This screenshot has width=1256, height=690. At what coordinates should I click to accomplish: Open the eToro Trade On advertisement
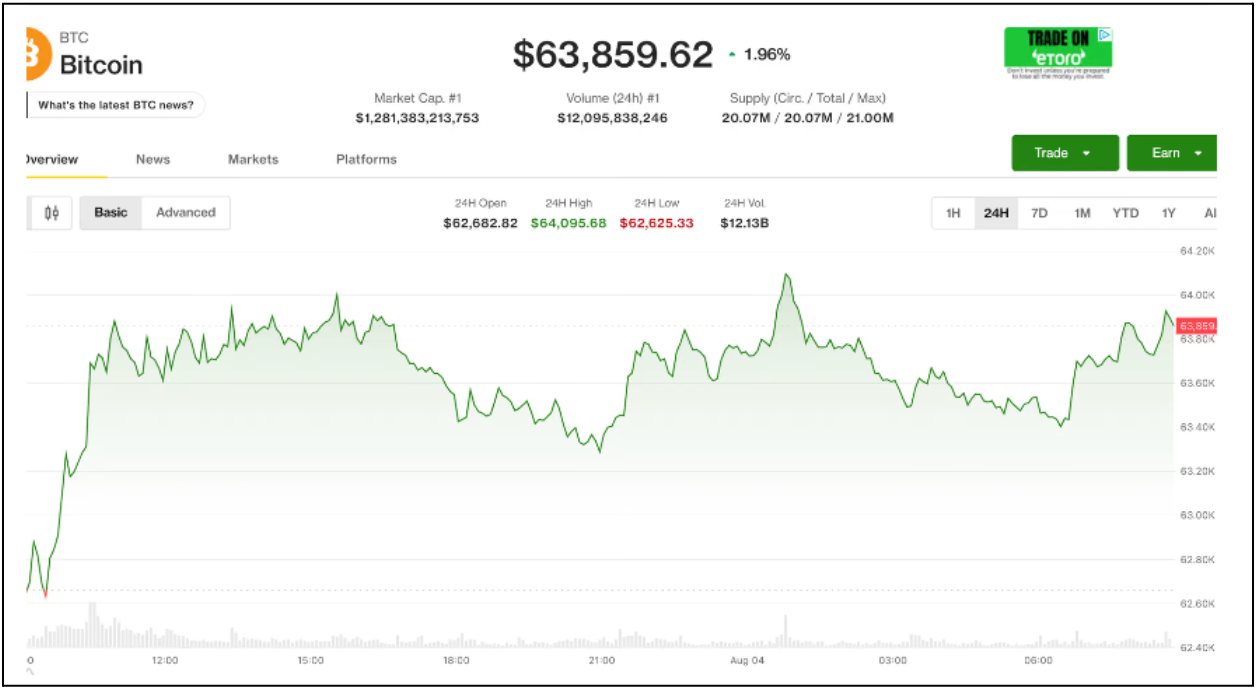click(x=1058, y=51)
